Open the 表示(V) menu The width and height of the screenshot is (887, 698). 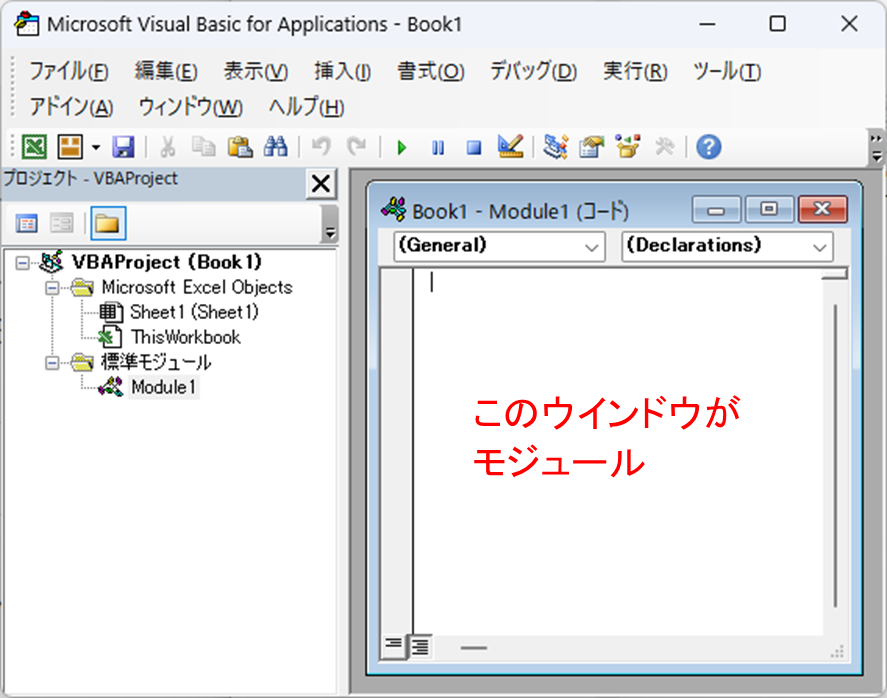pos(256,71)
